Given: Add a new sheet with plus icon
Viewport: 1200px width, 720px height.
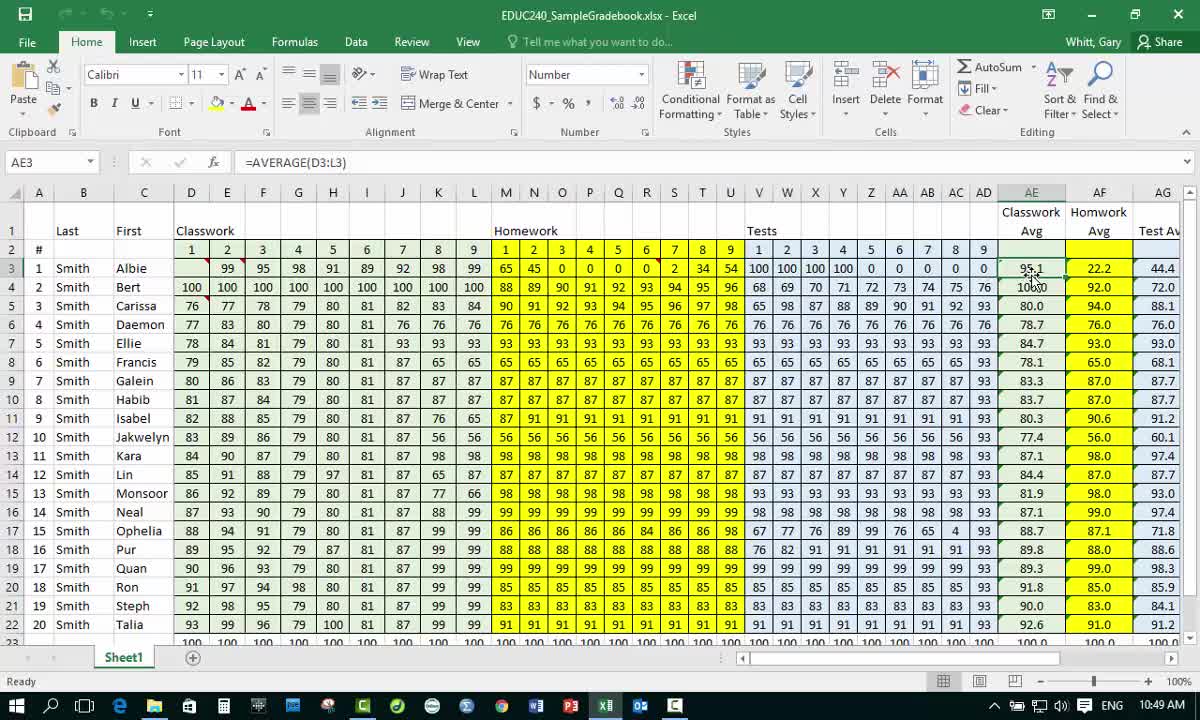Looking at the screenshot, I should tap(193, 657).
